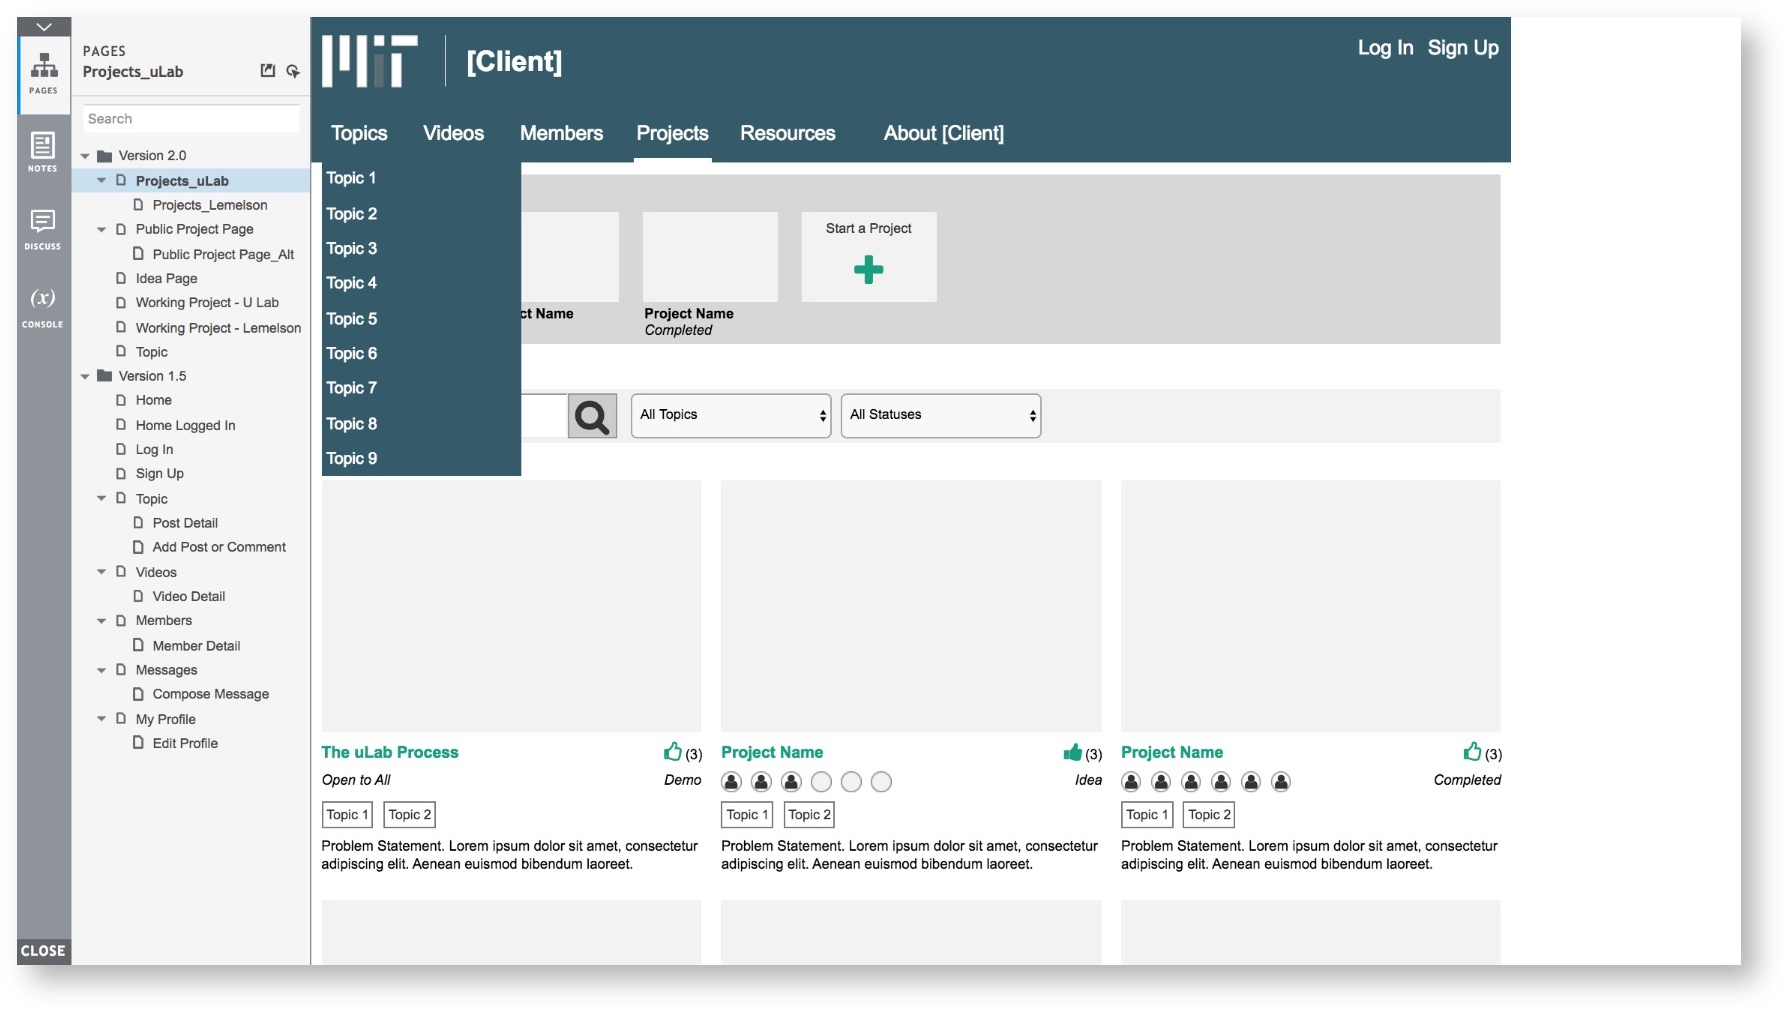Screen dimensions: 1789x1013
Task: Select Topic 5 from Topics menu
Action: 352,319
